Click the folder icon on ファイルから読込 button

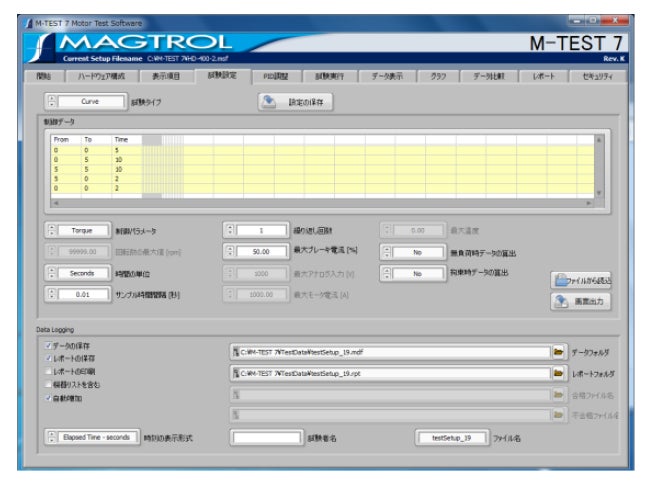(x=561, y=280)
